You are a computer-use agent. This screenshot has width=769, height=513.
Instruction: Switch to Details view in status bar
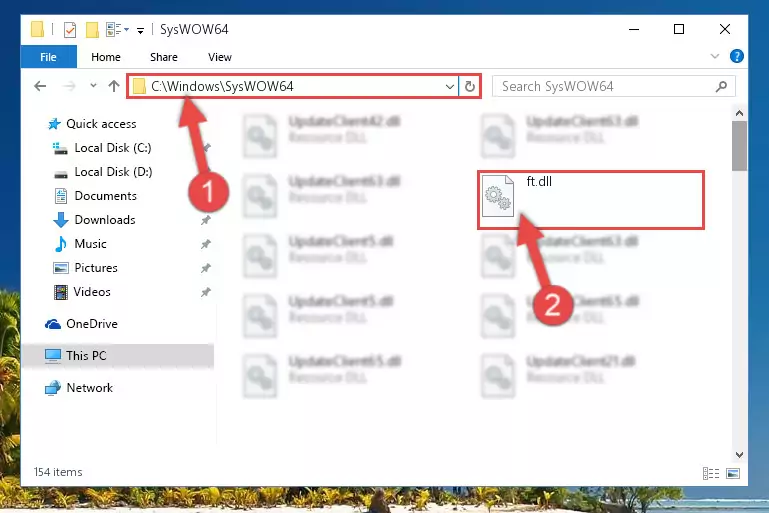pyautogui.click(x=711, y=473)
